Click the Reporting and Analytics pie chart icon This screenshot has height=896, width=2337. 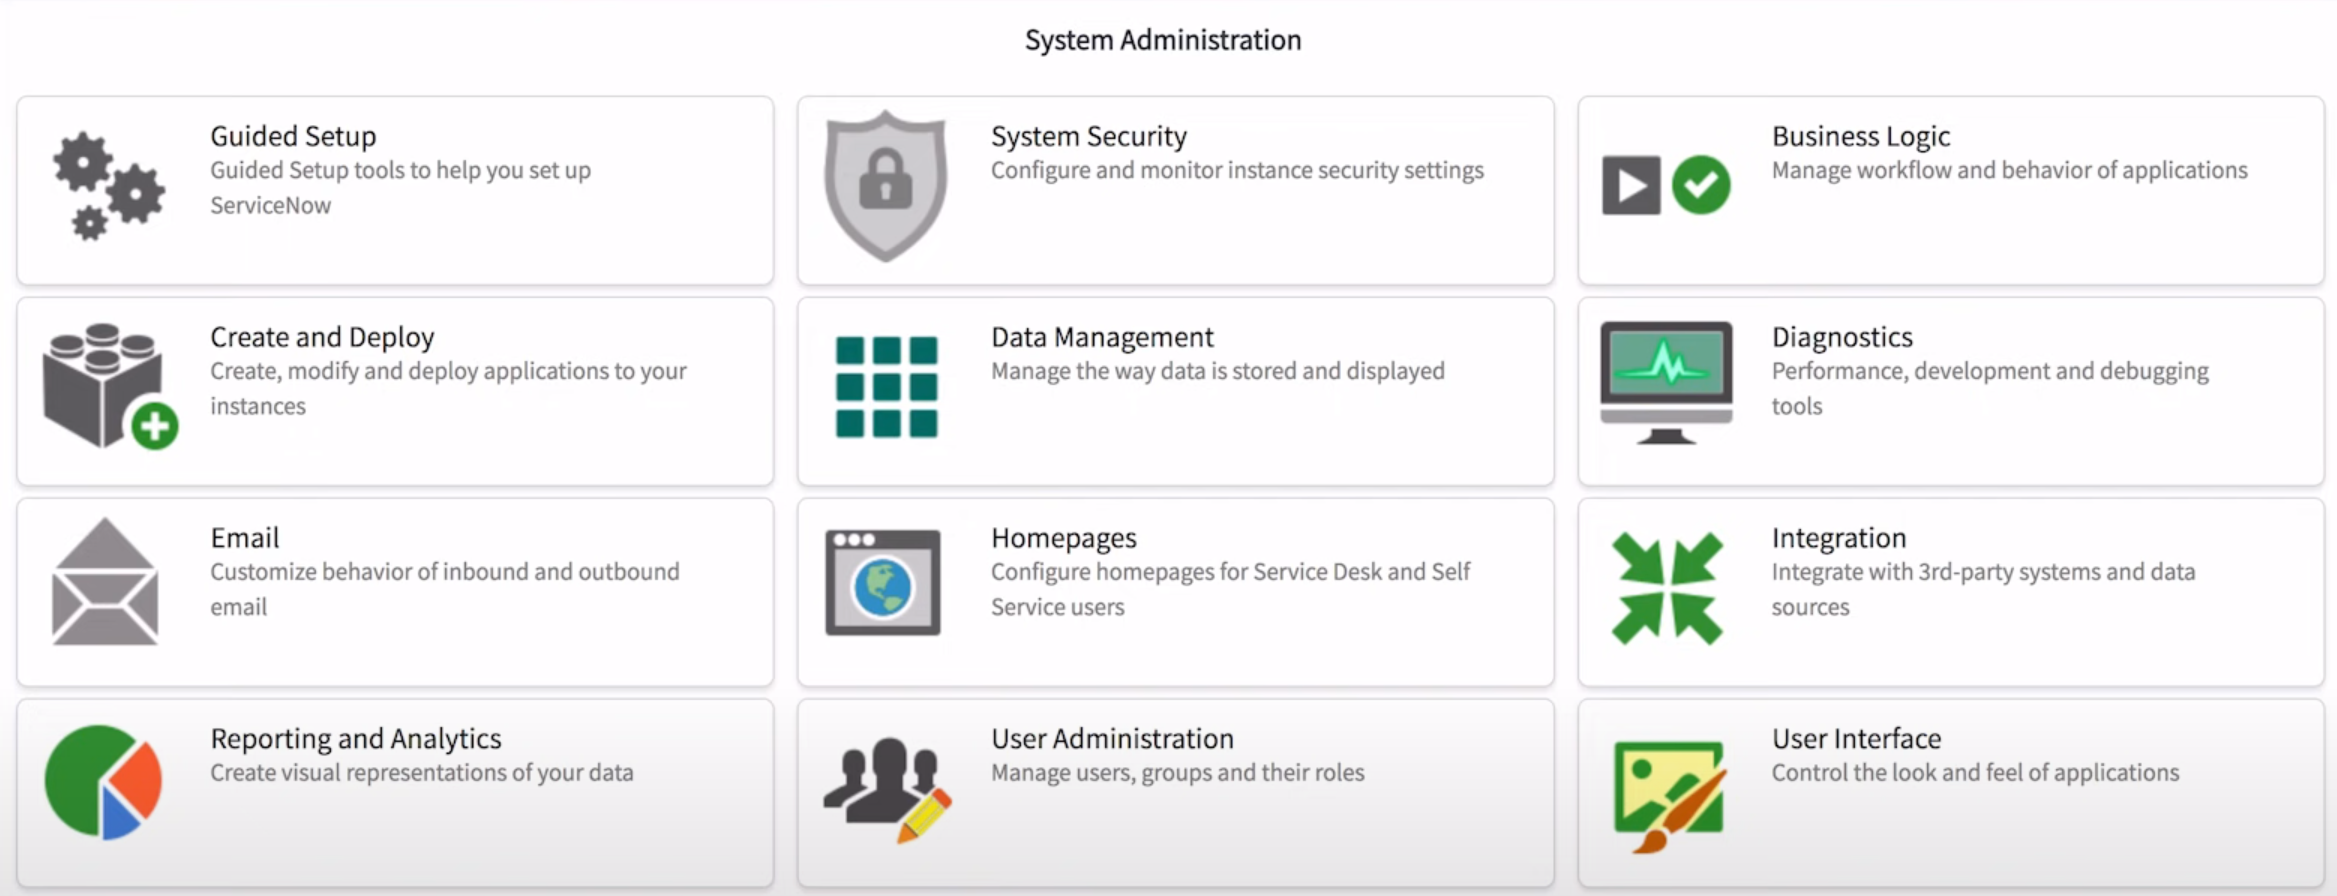coord(104,782)
